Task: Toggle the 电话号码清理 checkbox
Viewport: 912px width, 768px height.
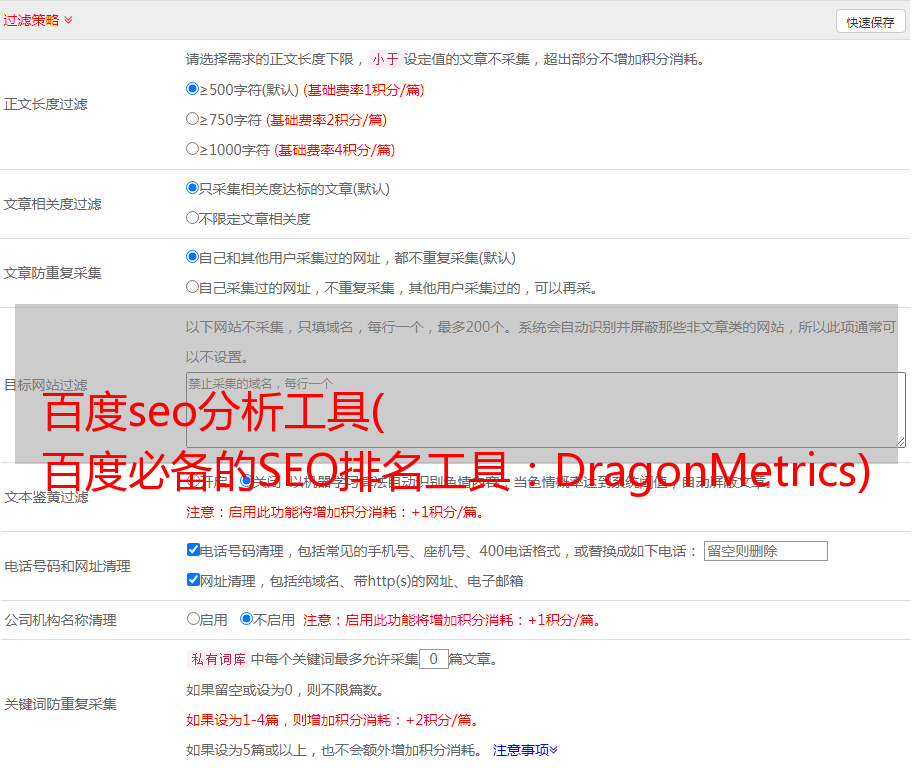Action: click(x=193, y=550)
